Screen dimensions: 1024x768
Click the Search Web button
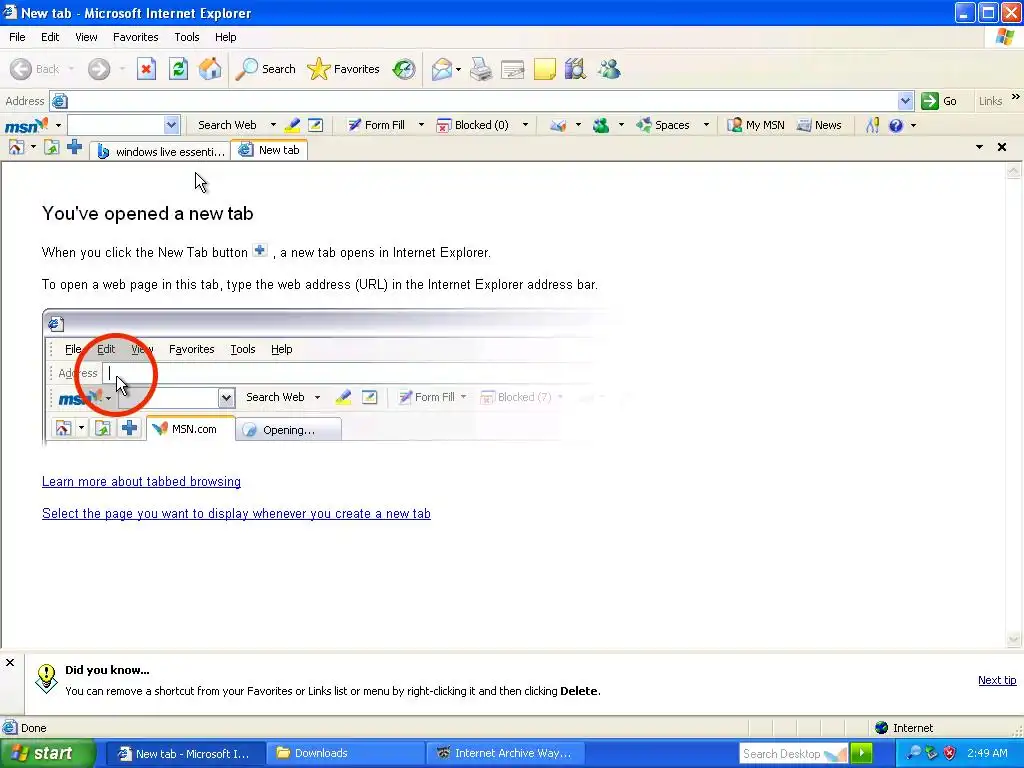227,125
